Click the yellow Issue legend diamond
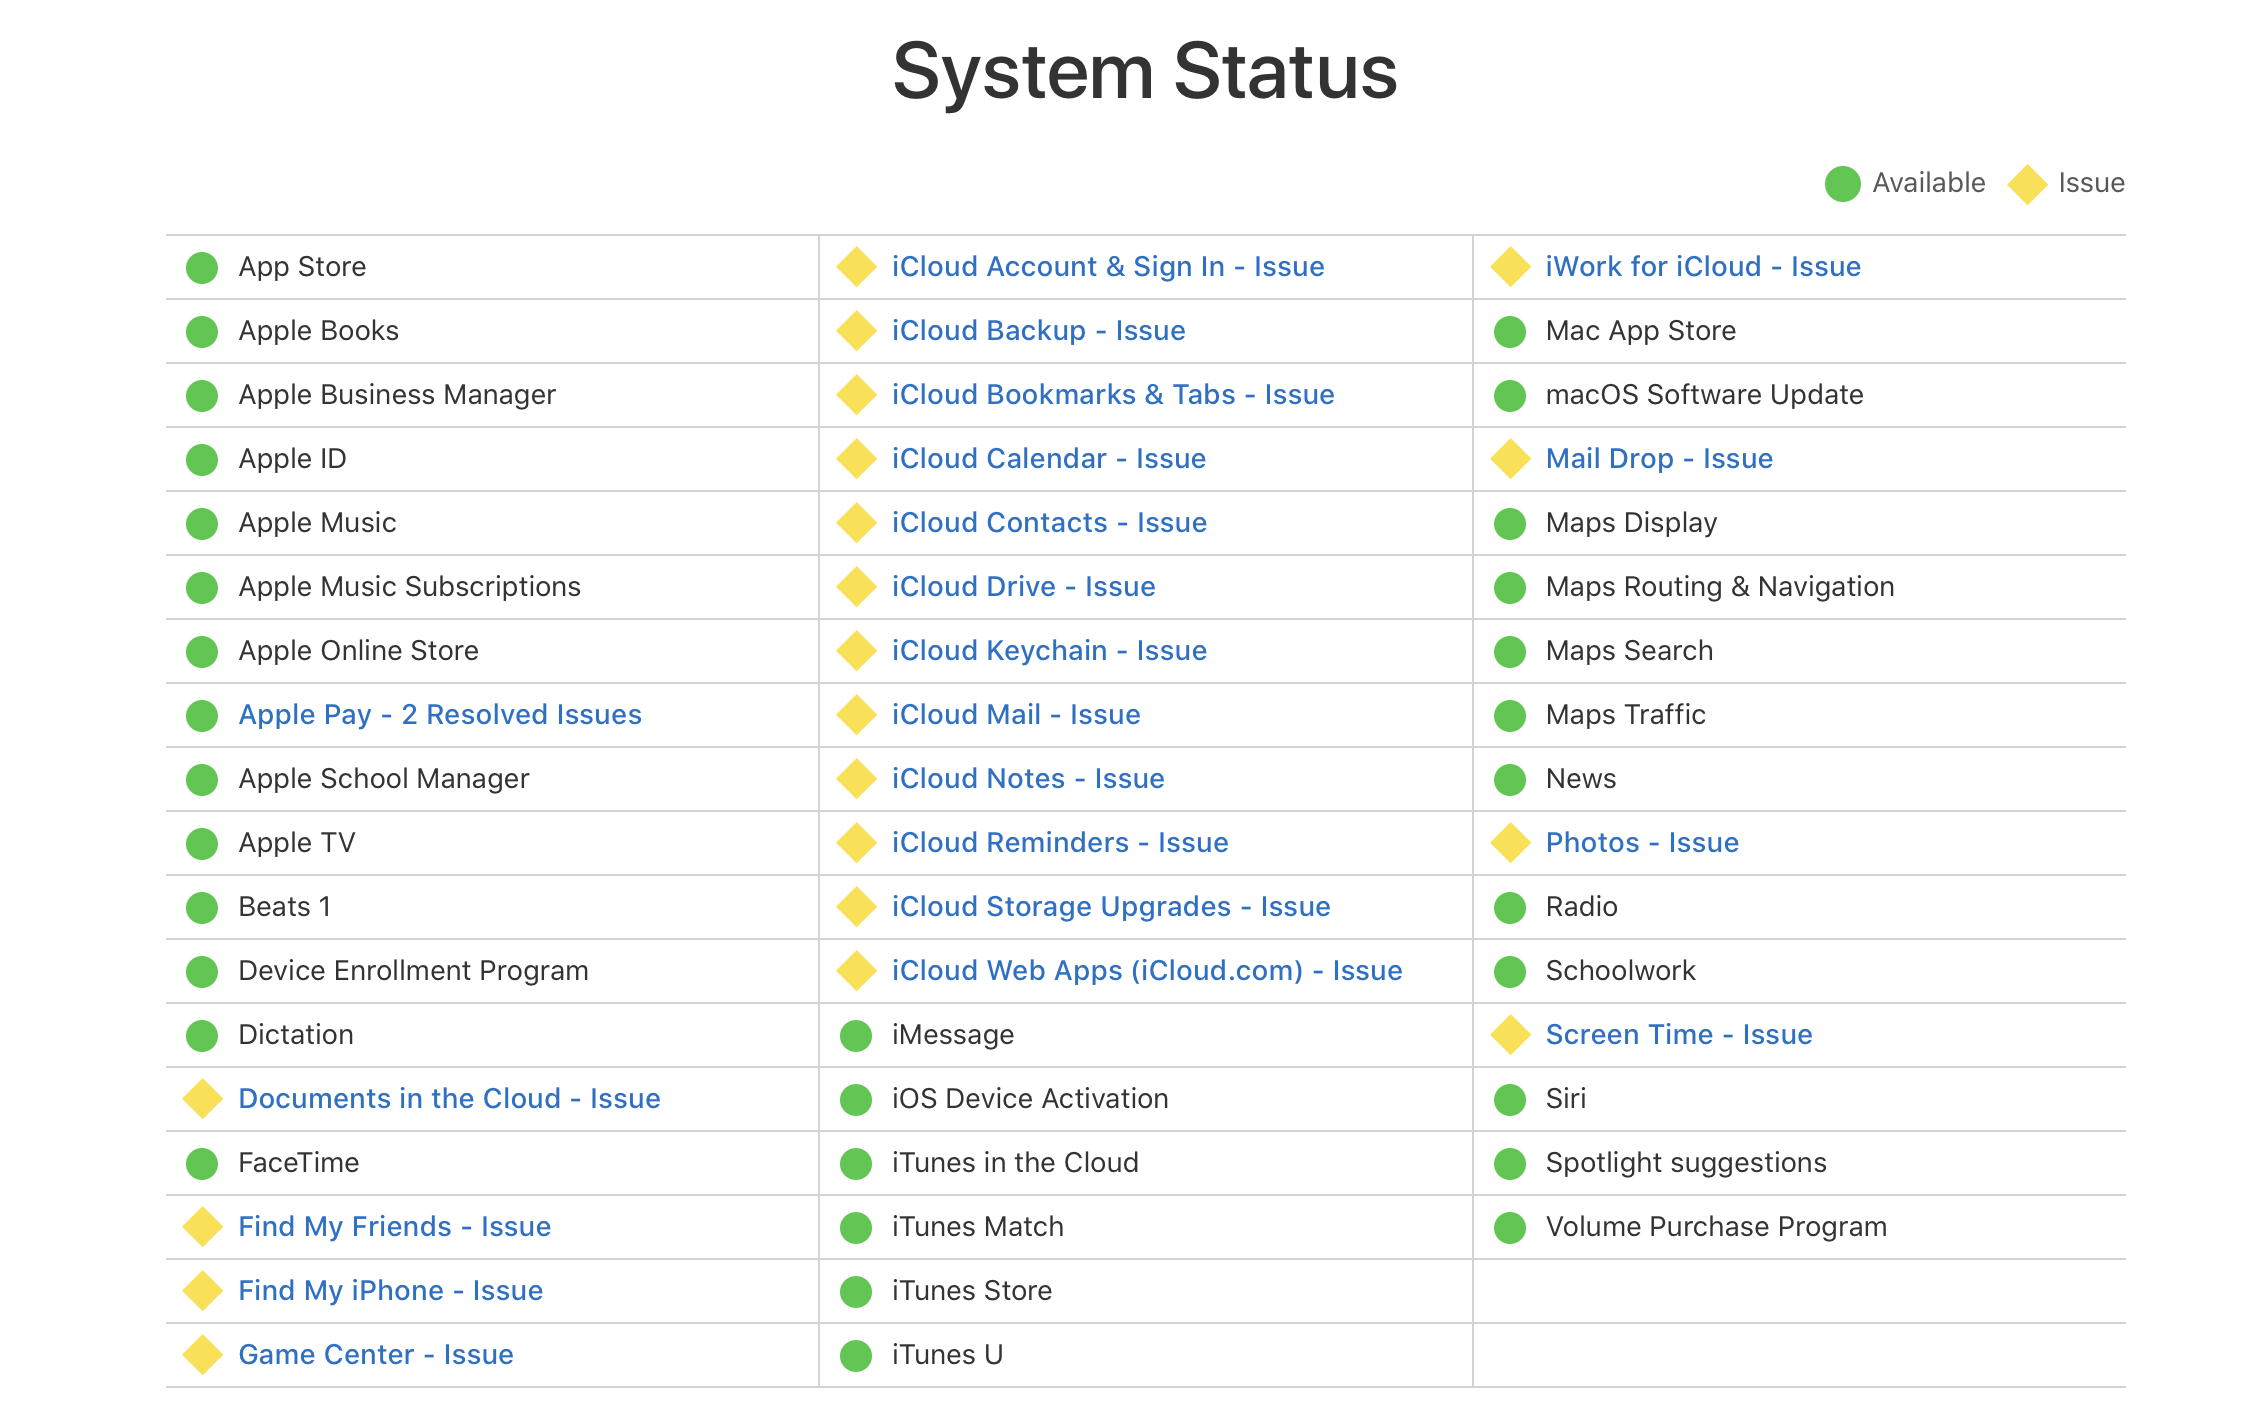The image size is (2248, 1428). coord(2028,183)
